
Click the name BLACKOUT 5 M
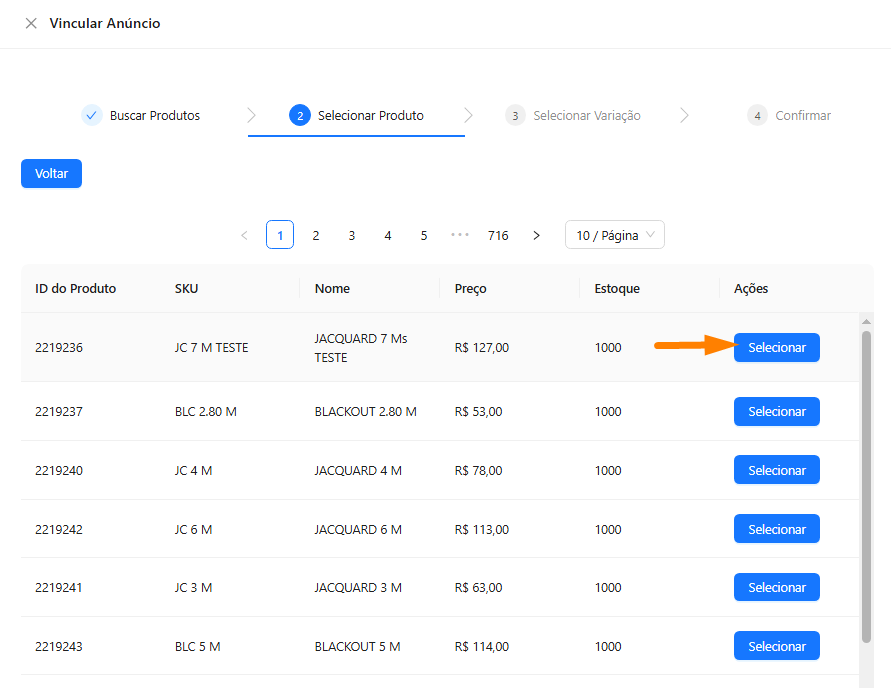(x=357, y=647)
